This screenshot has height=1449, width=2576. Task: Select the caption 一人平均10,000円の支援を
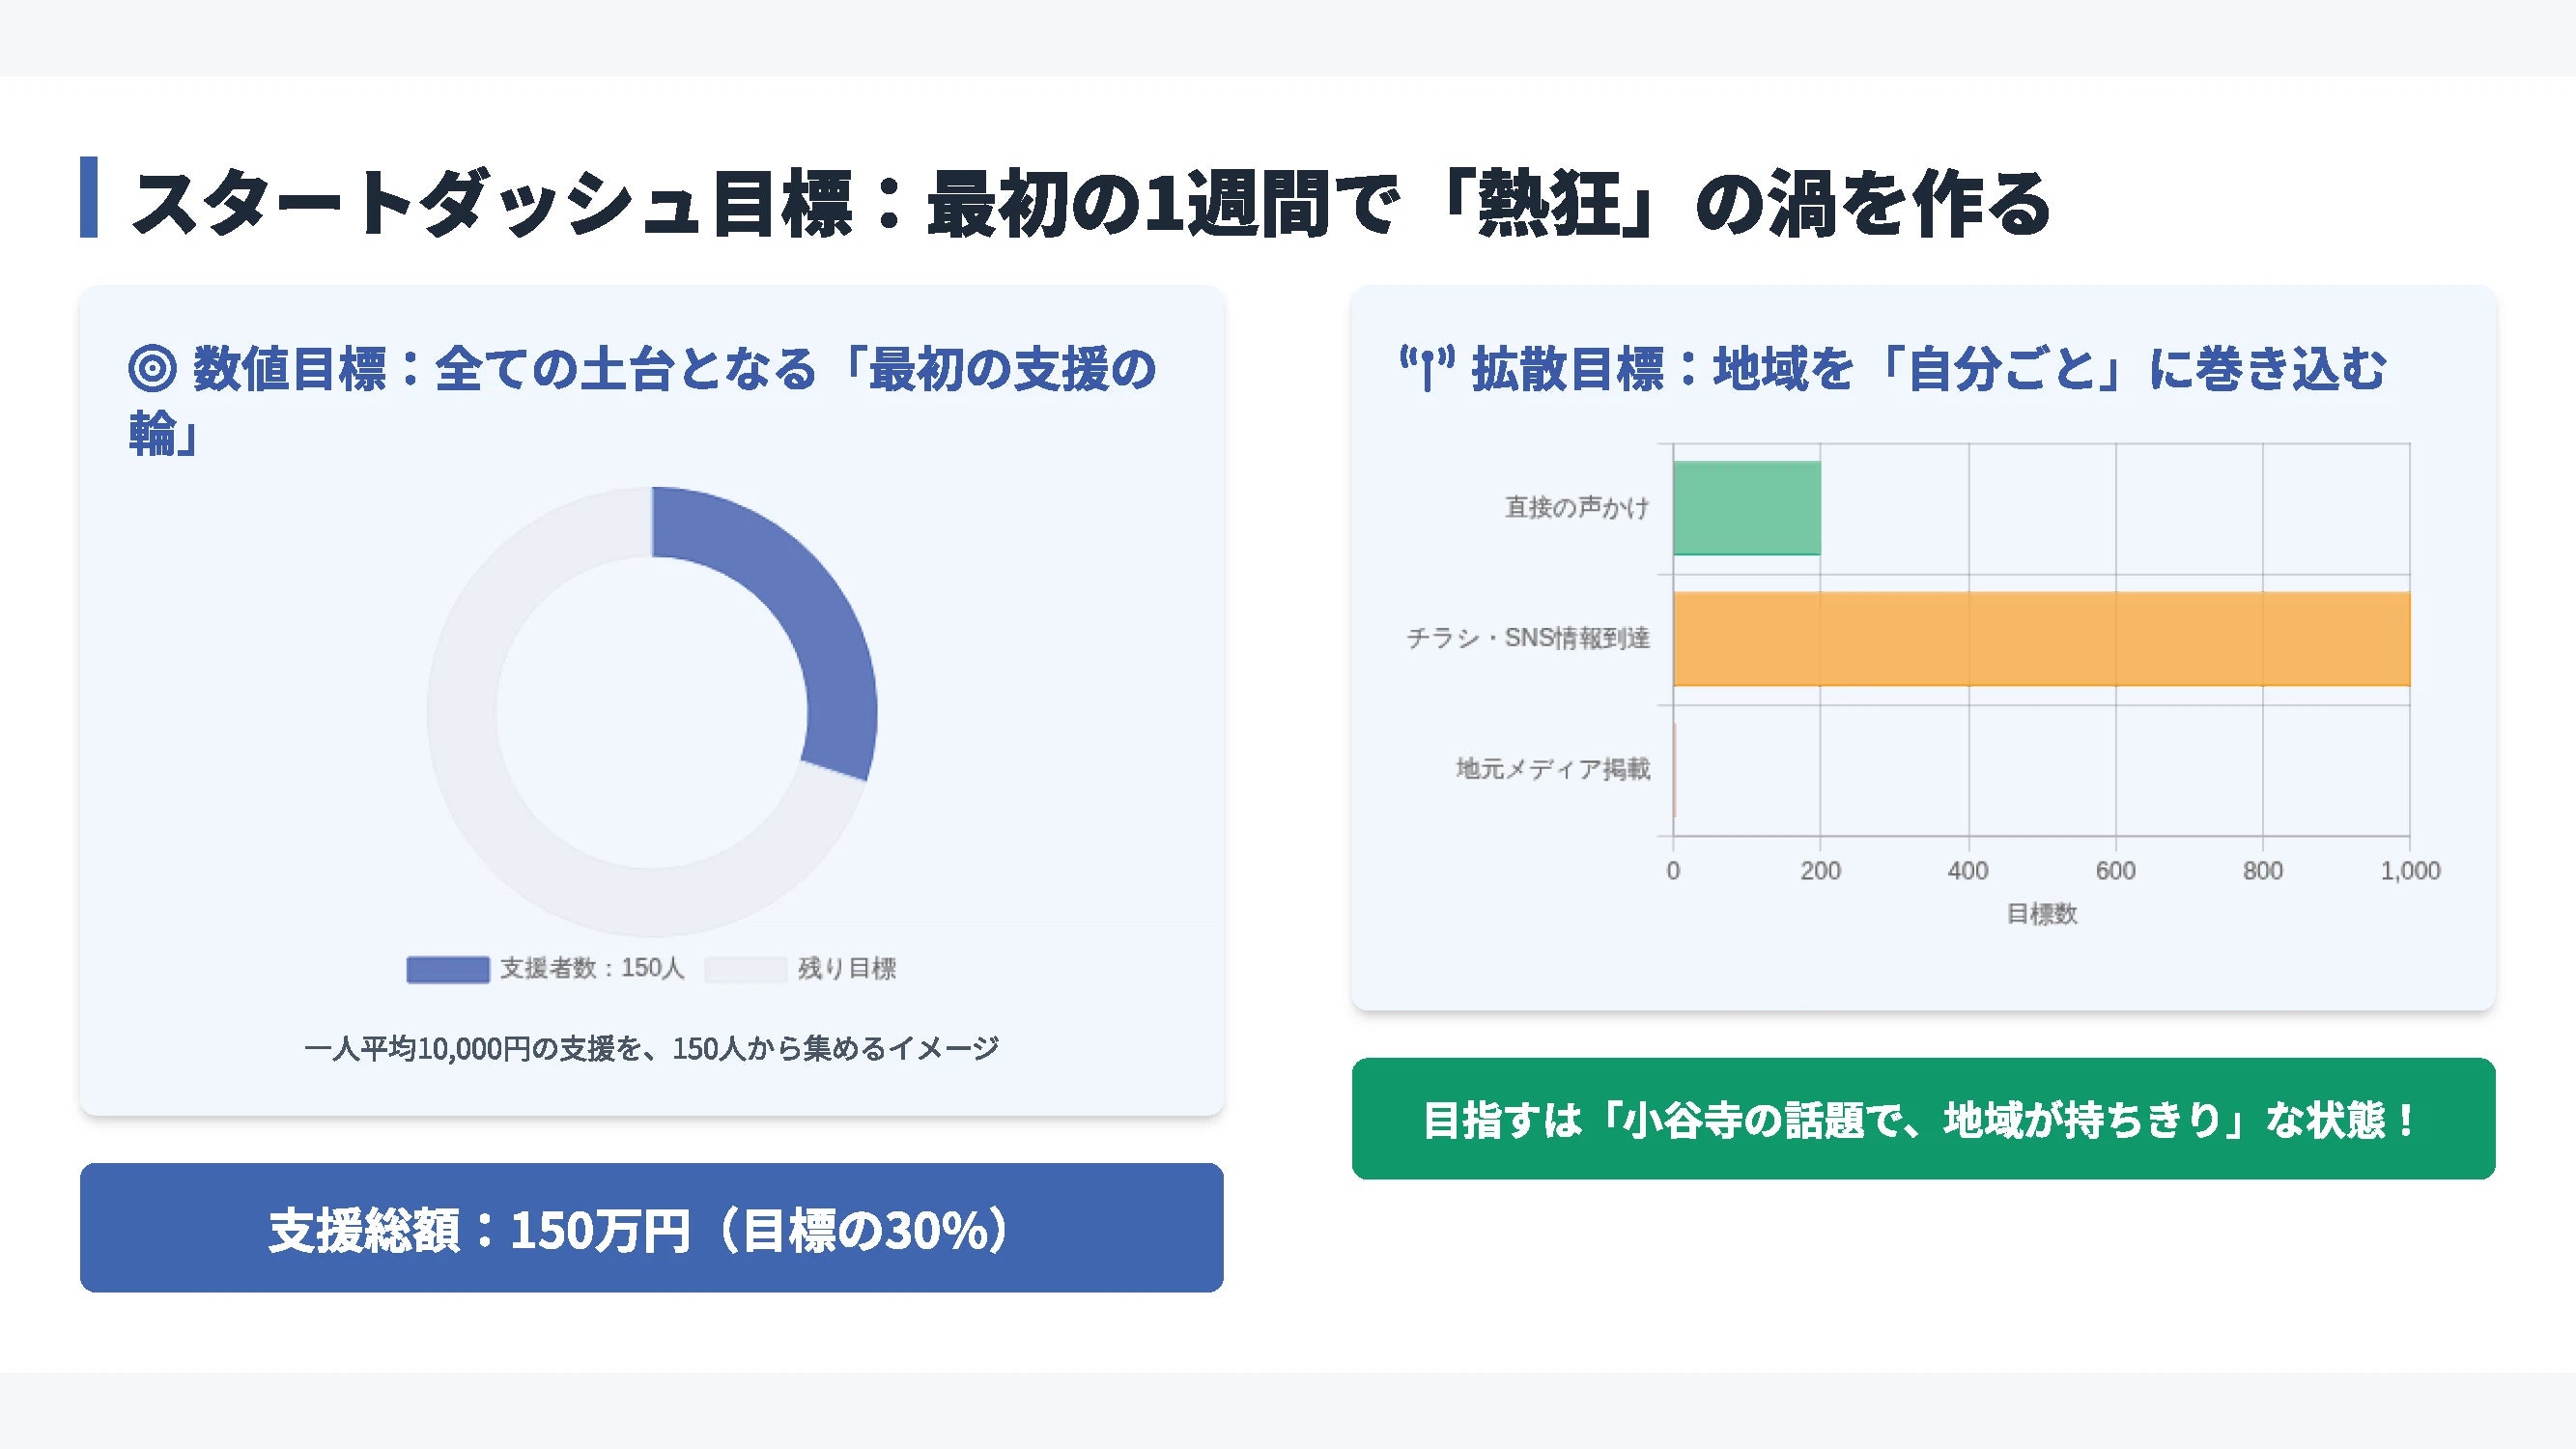(x=651, y=1049)
